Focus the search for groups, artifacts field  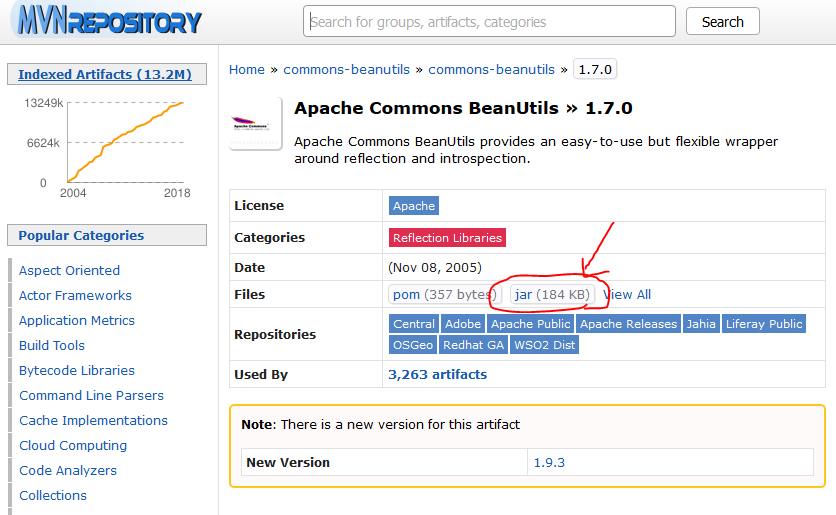[x=489, y=21]
